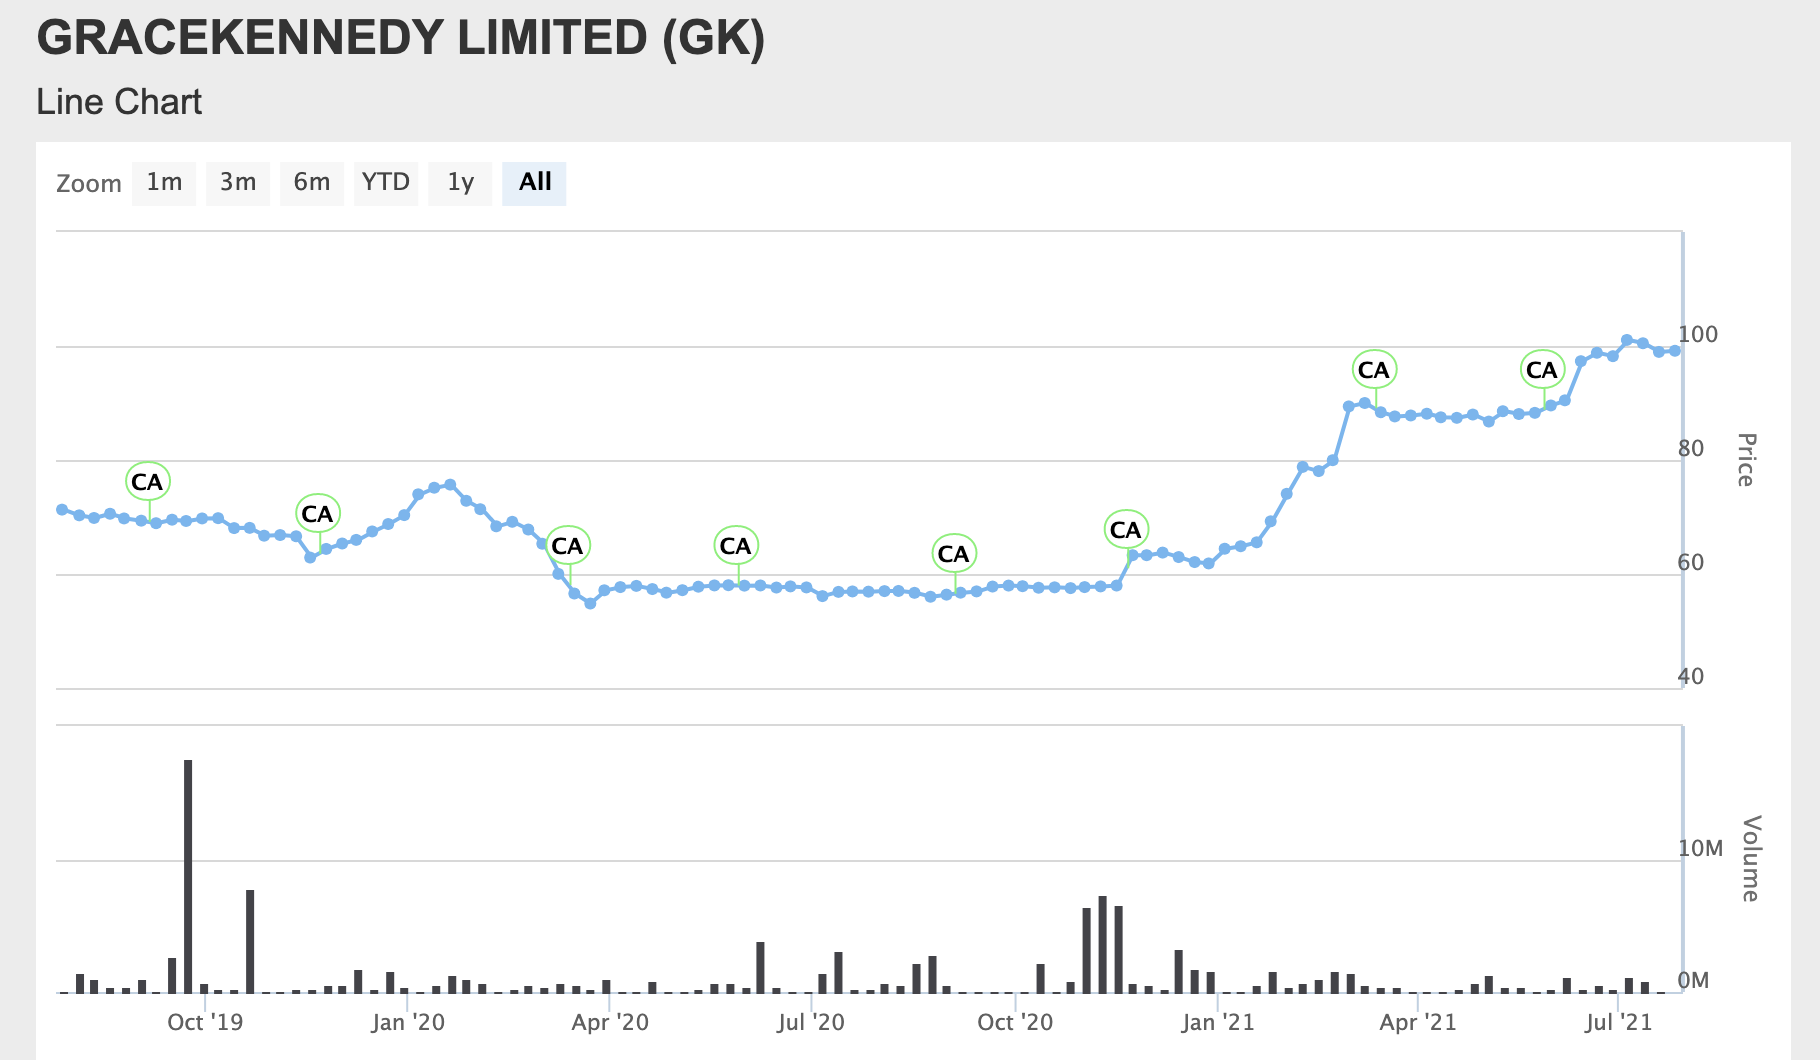Screen dimensions: 1820x1060
Task: Click the CA marker near Dec '20 jump
Action: [1124, 530]
